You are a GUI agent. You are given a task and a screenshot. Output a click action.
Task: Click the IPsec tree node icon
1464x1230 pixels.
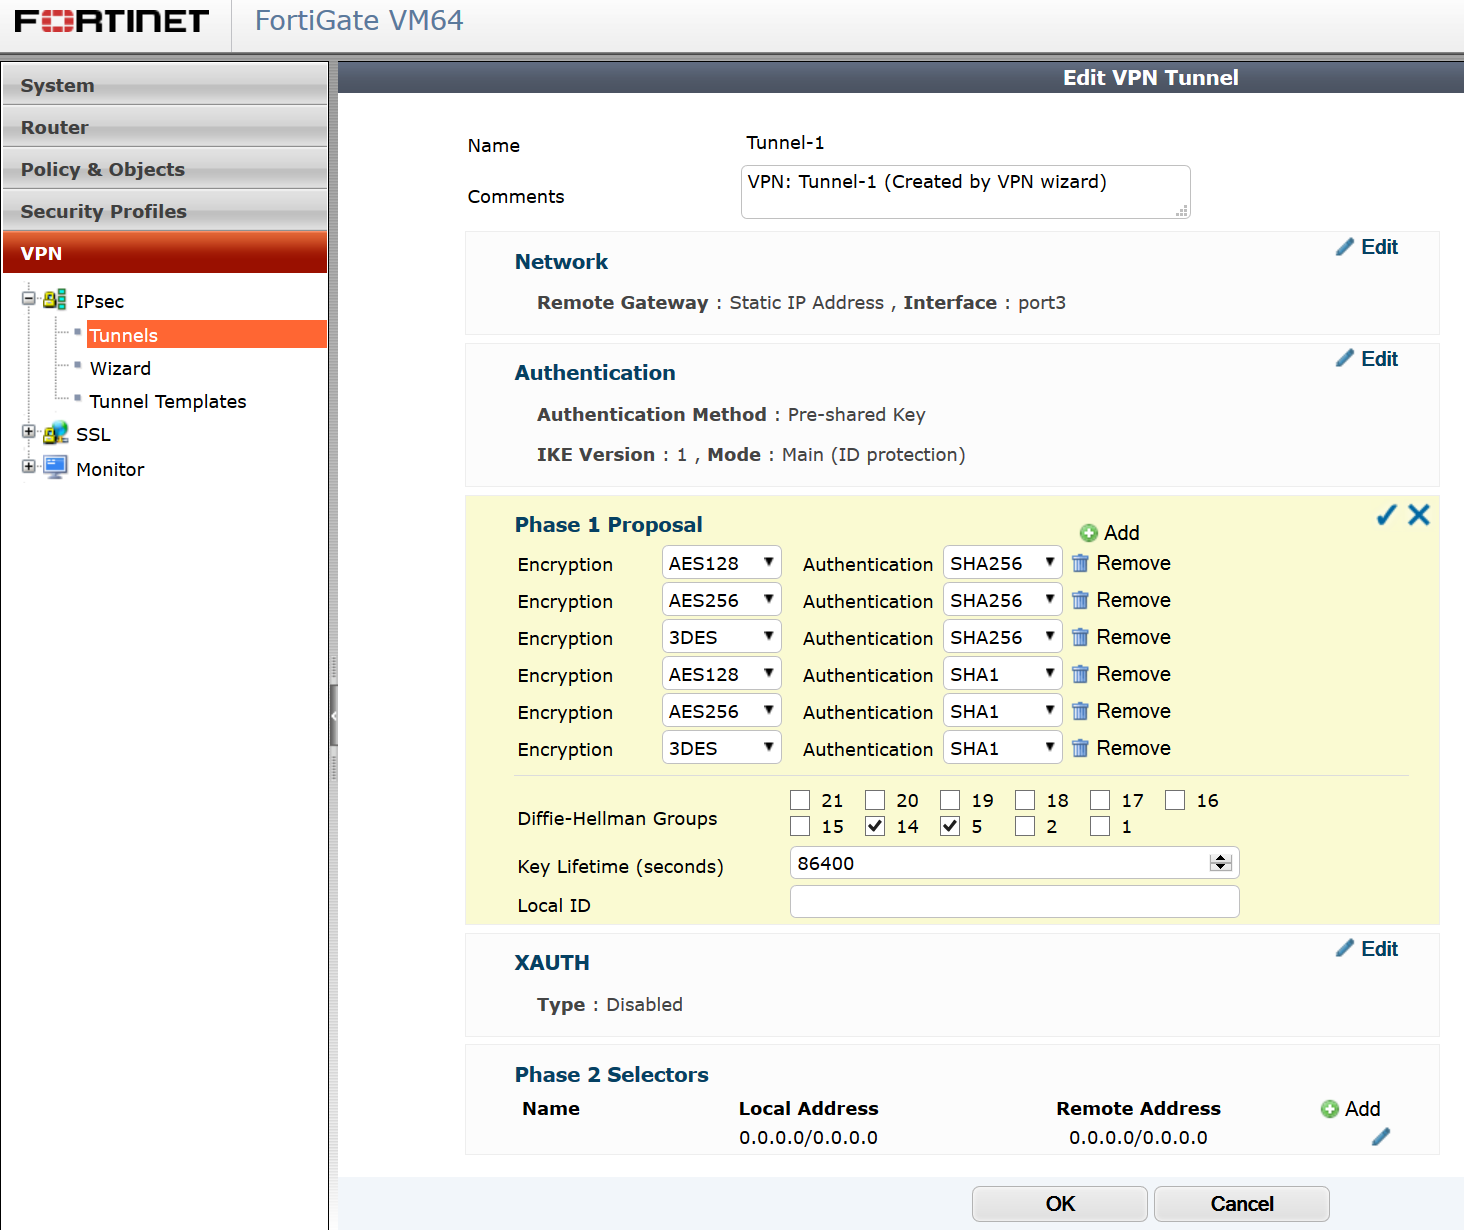click(55, 299)
